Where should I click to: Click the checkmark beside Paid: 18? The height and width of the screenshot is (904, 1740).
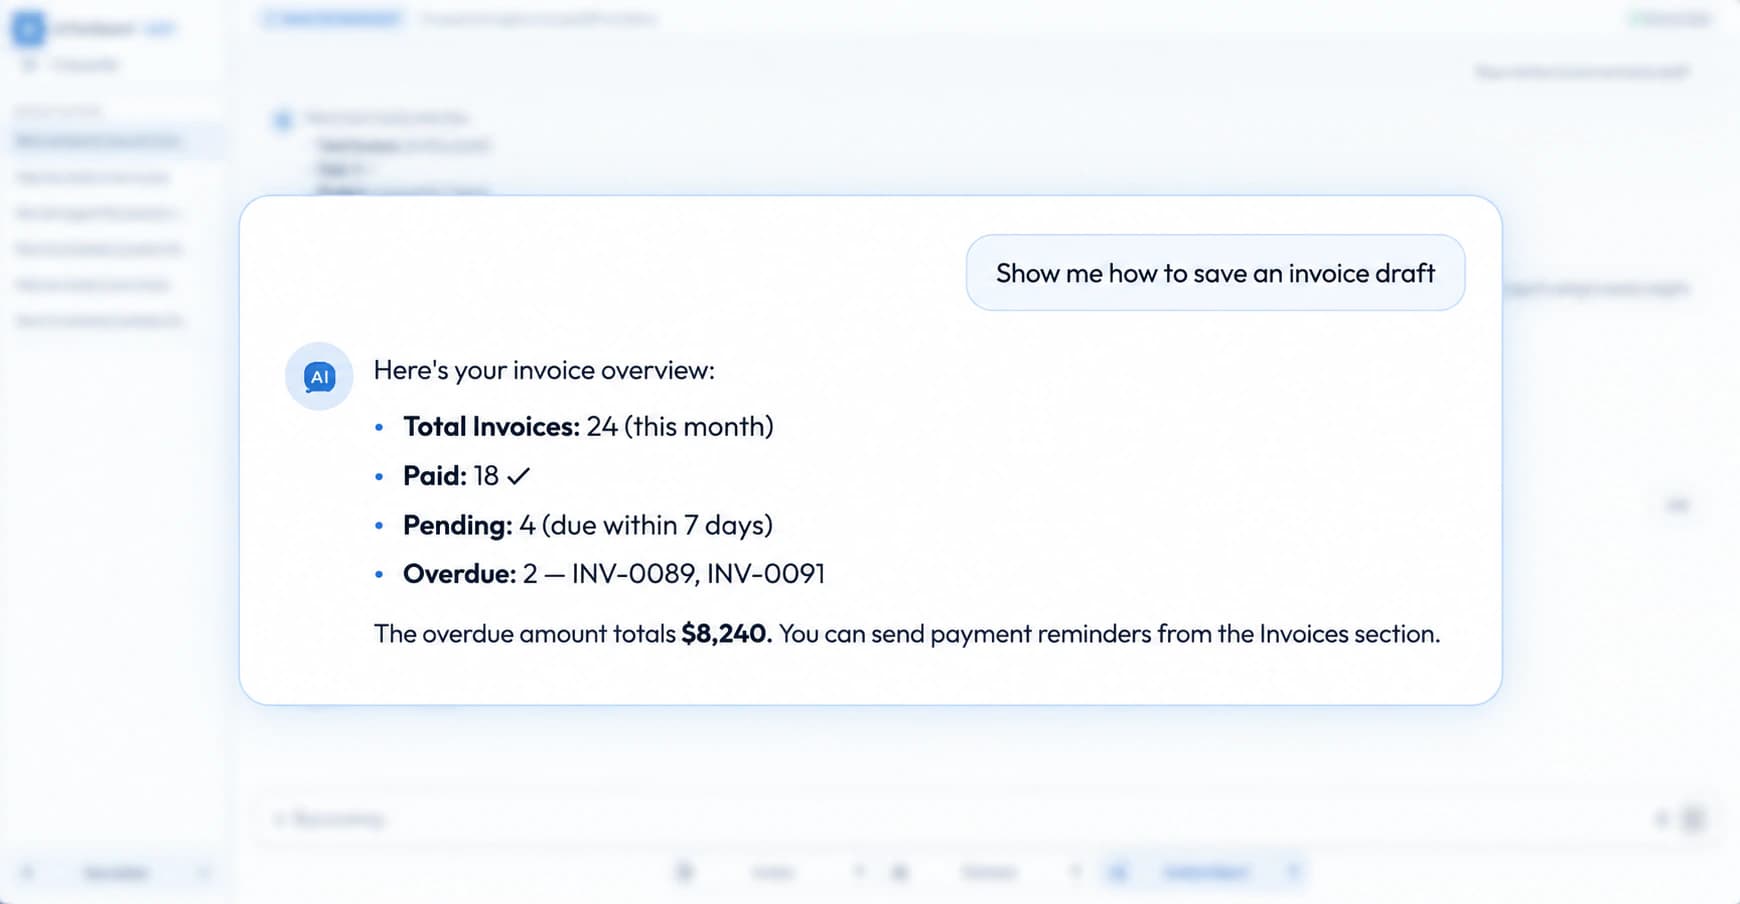tap(518, 476)
